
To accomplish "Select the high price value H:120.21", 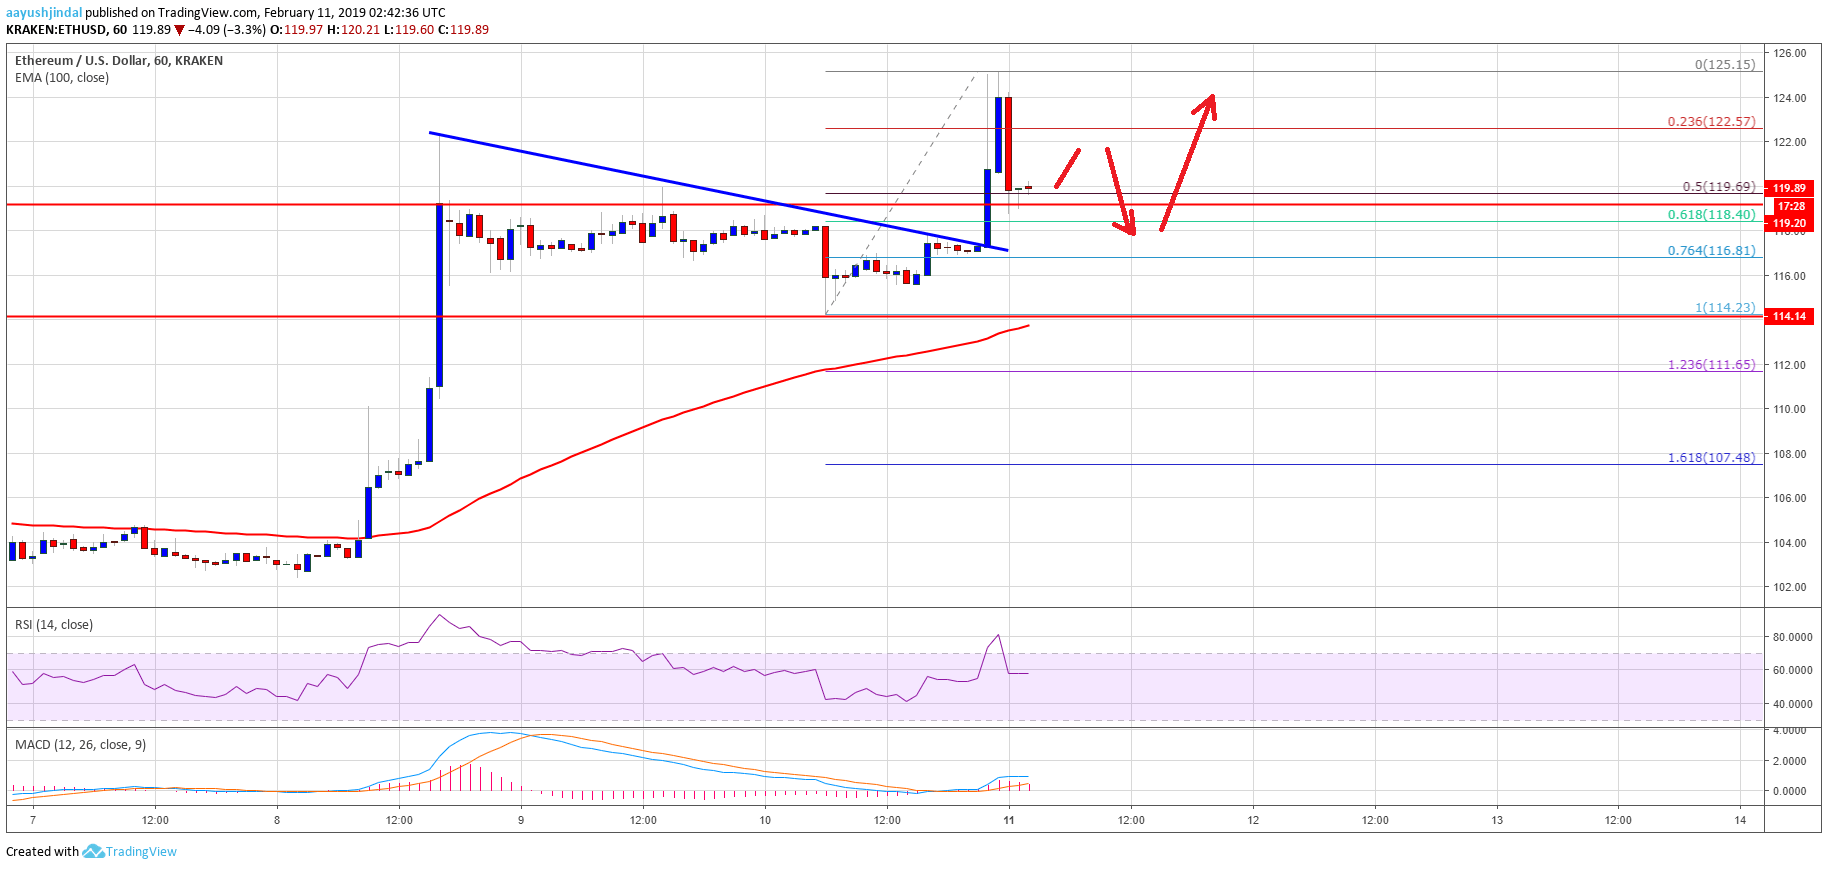I will (354, 30).
